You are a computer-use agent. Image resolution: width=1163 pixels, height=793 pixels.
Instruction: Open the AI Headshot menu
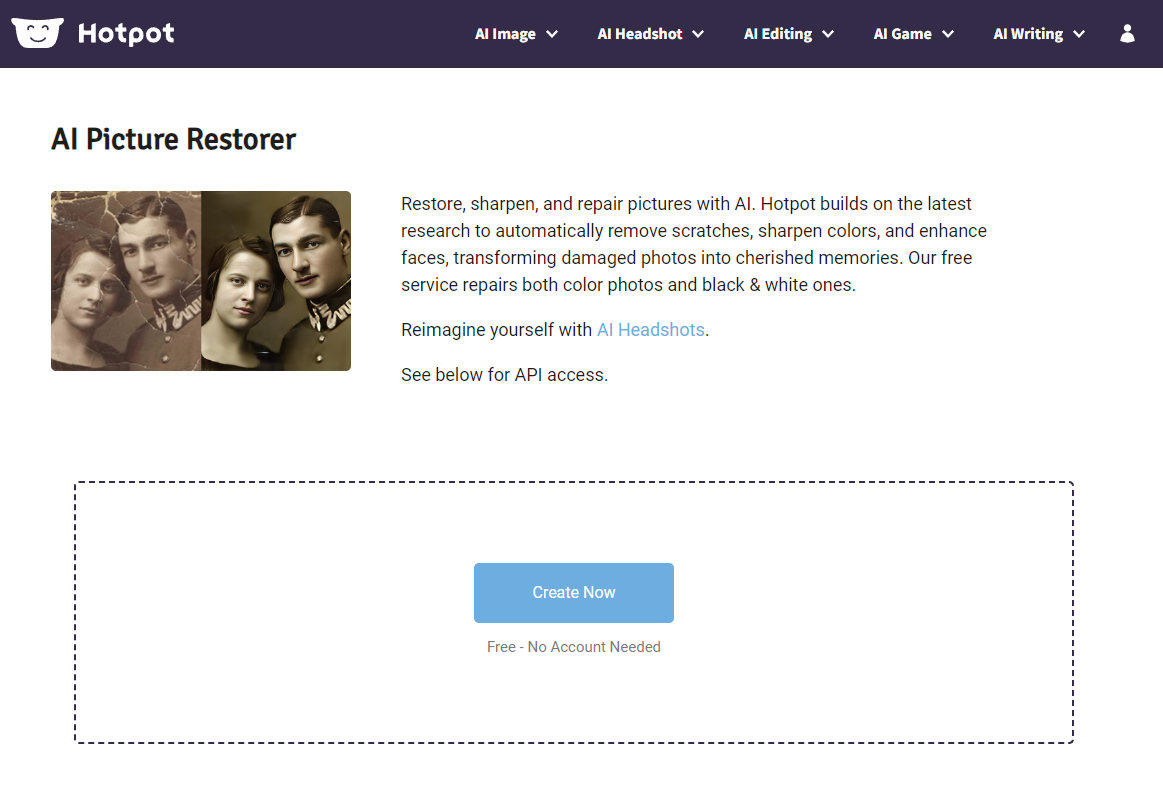640,34
